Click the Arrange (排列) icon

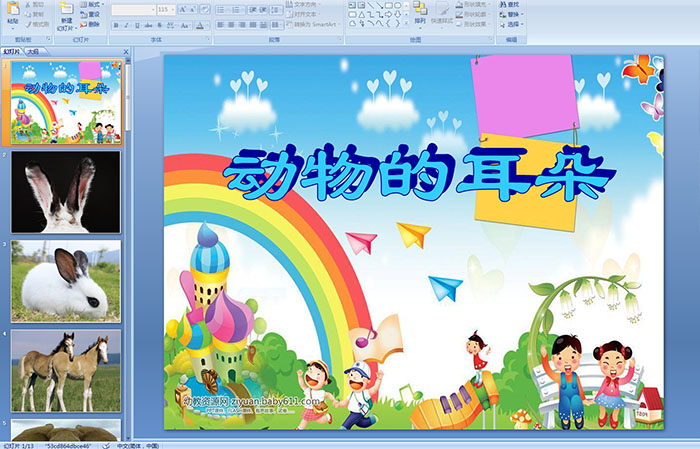(420, 8)
